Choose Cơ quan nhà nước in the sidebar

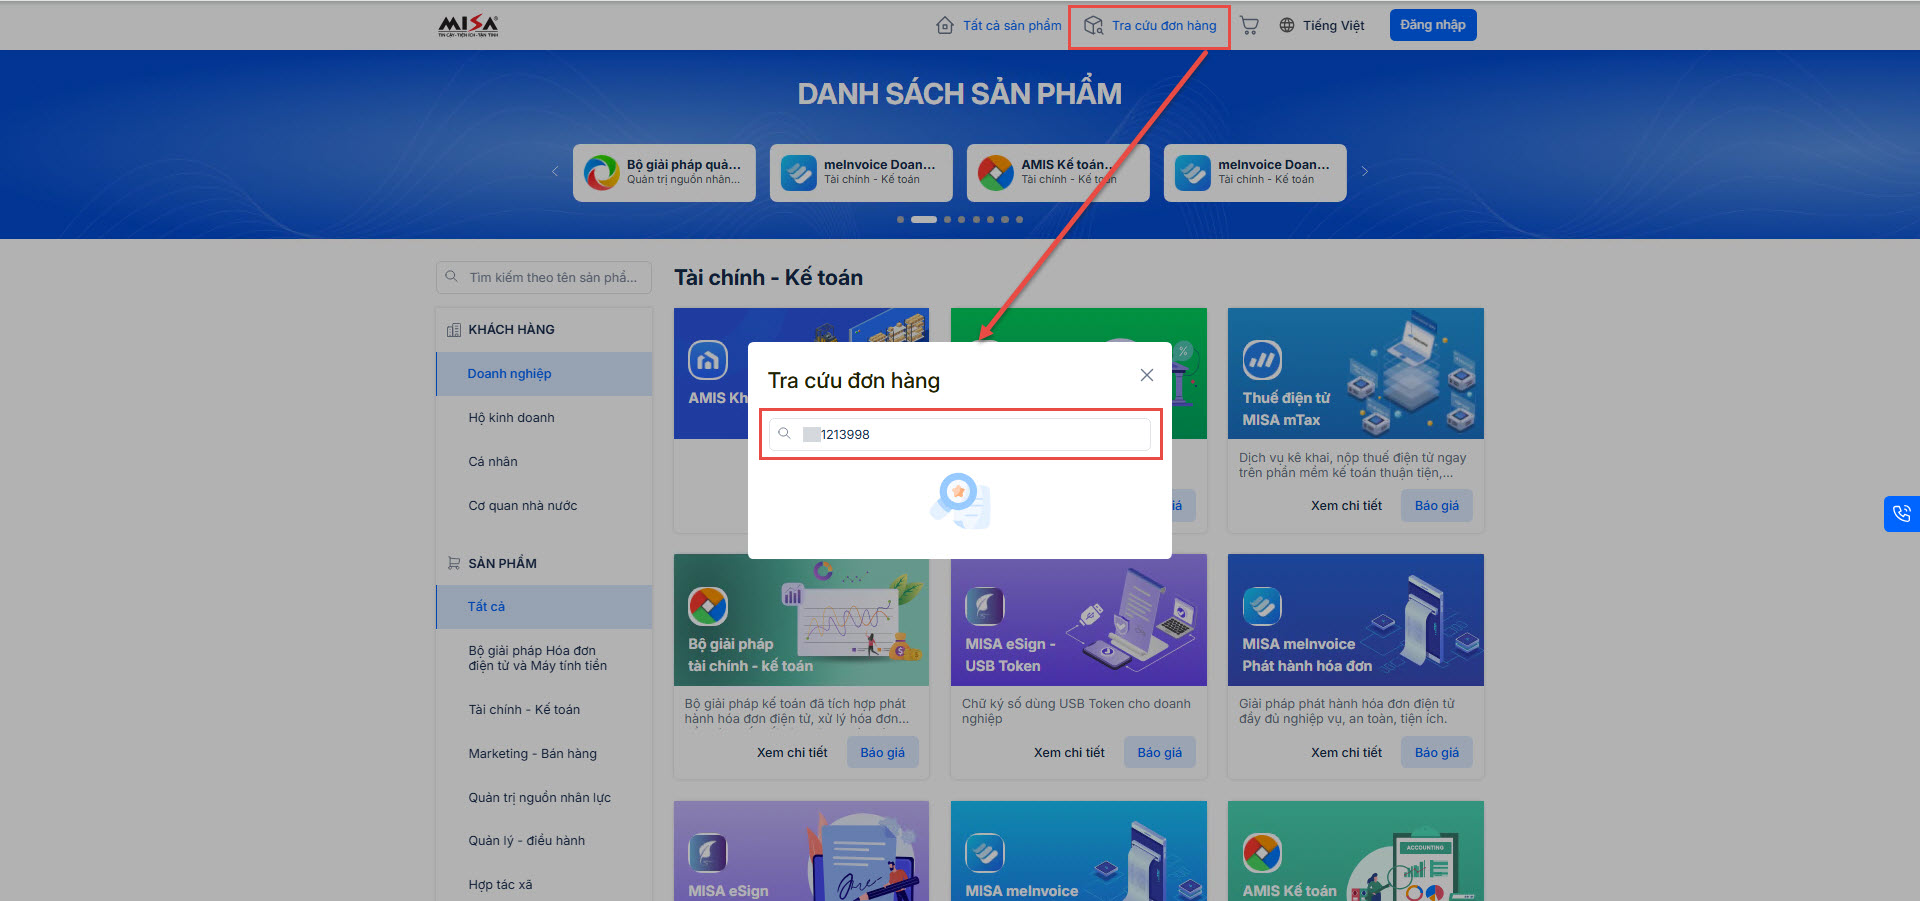click(x=544, y=506)
